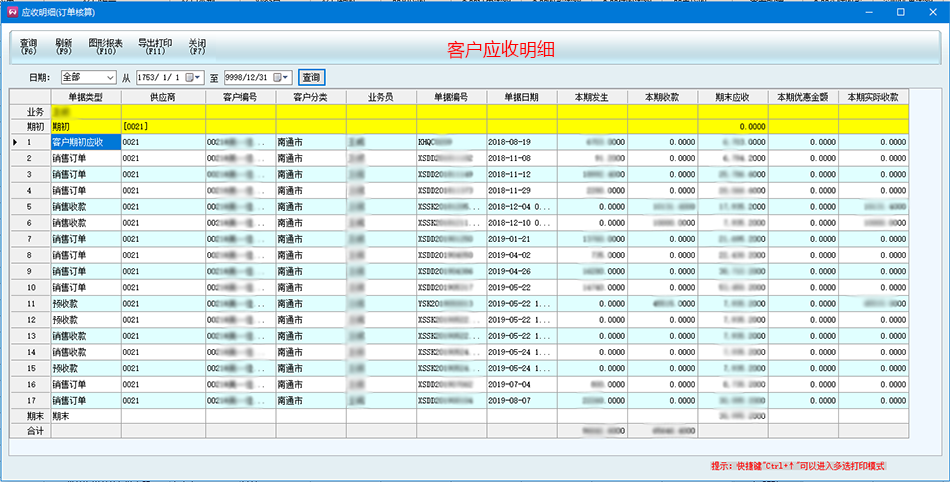The width and height of the screenshot is (950, 482).
Task: Click the 查询 button beside the dates
Action: click(311, 78)
